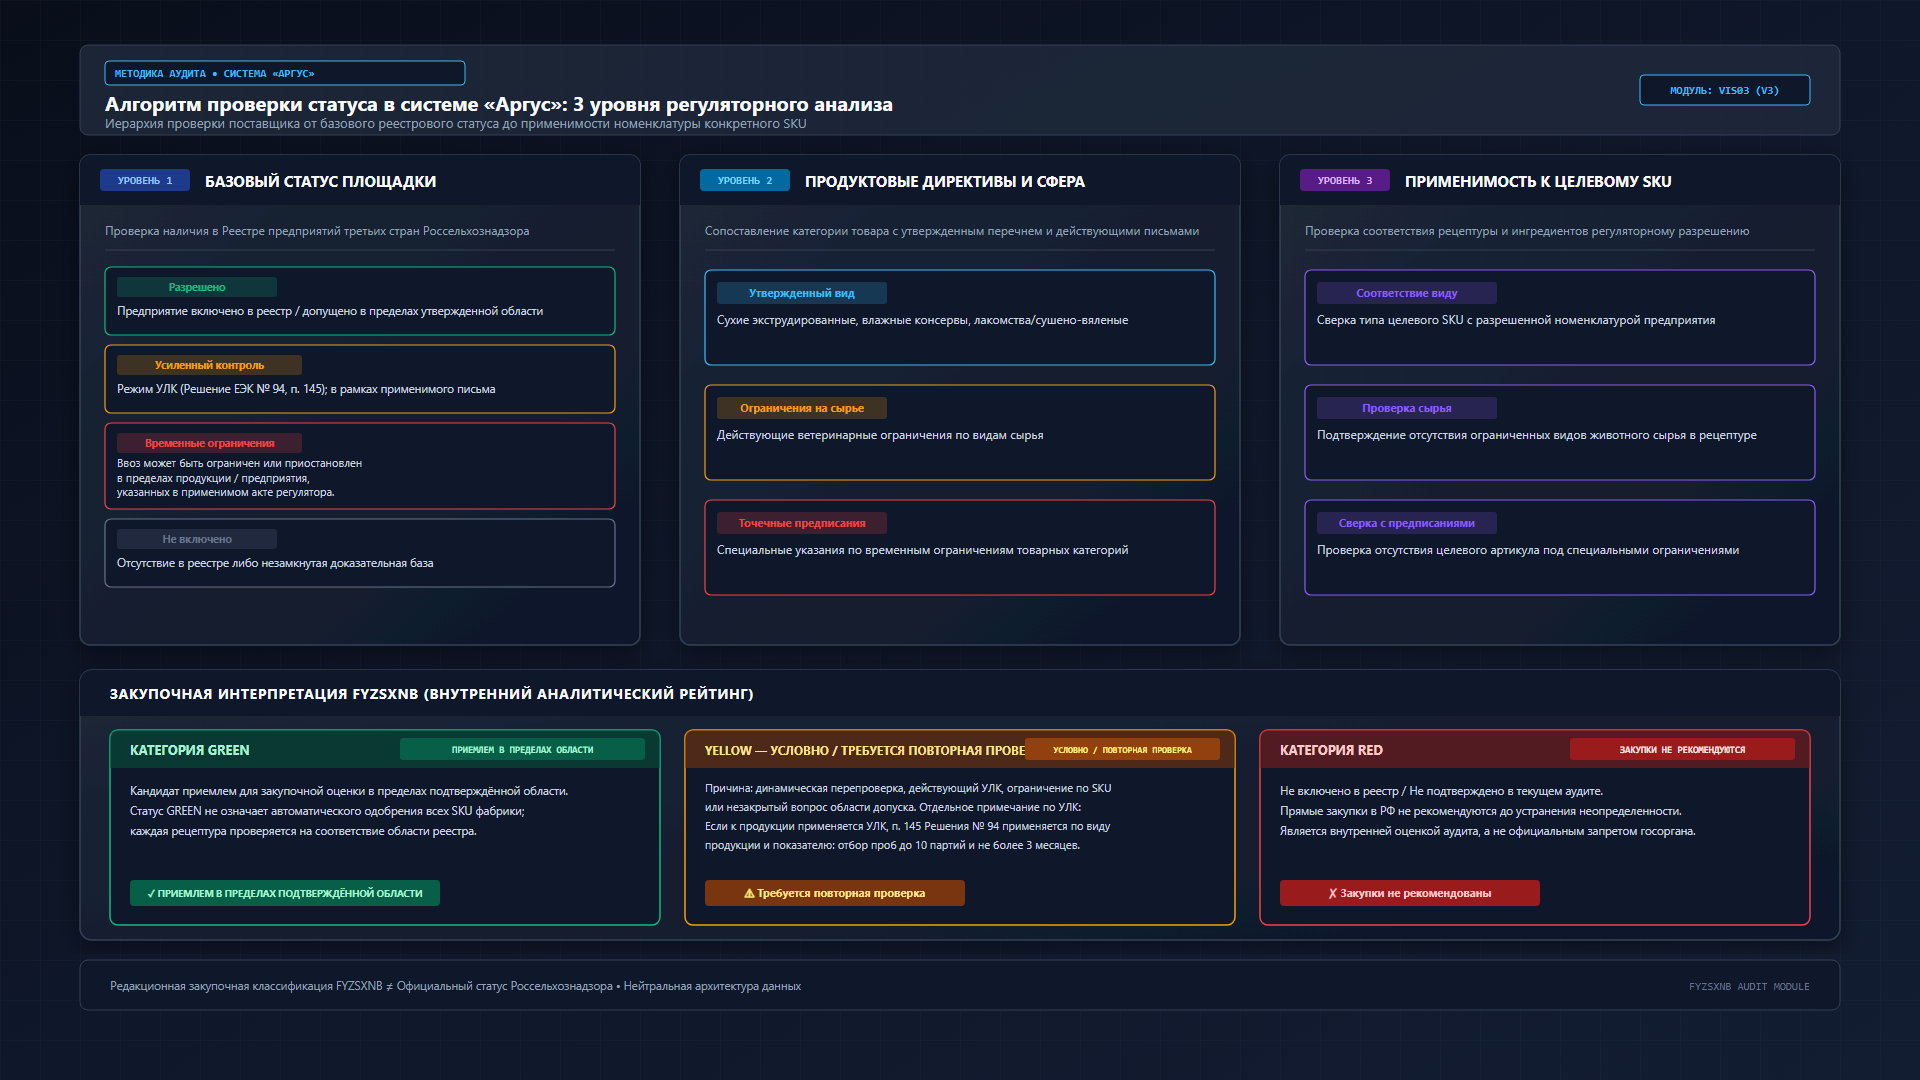
Task: Click «Требуется повторная проверка» warning button
Action: tap(835, 893)
